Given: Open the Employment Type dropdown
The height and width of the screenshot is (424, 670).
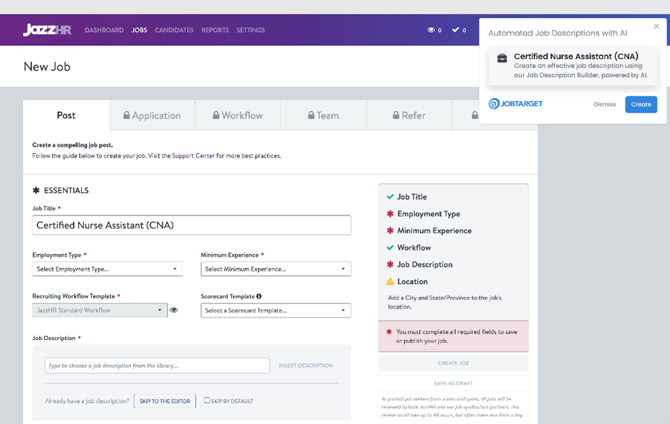Looking at the screenshot, I should (x=107, y=269).
